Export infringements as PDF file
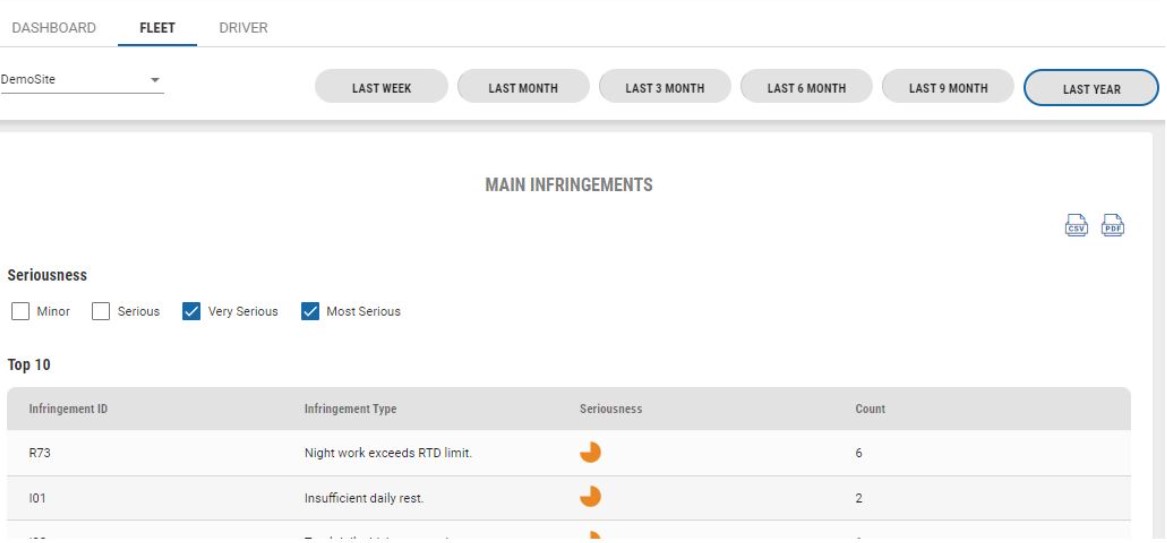 (1113, 225)
